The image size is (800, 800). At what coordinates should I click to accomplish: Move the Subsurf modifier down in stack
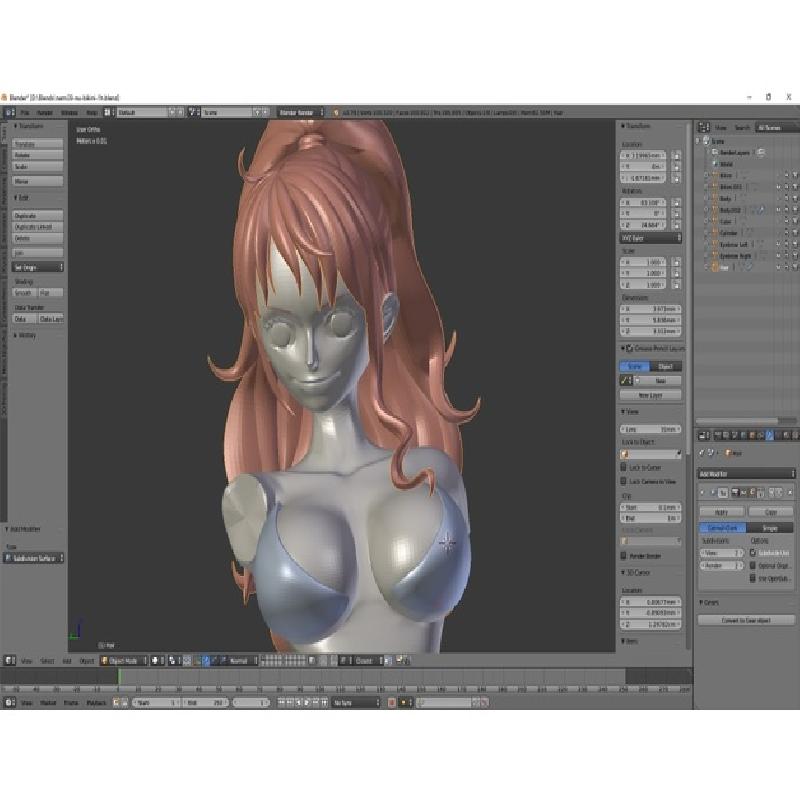point(779,492)
